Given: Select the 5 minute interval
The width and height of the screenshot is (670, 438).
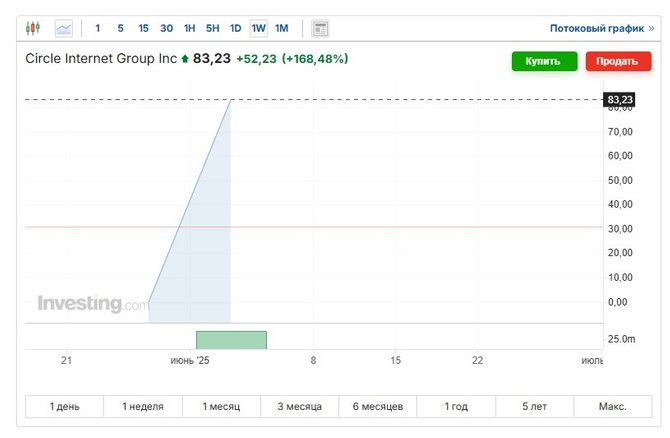Looking at the screenshot, I should tap(120, 29).
